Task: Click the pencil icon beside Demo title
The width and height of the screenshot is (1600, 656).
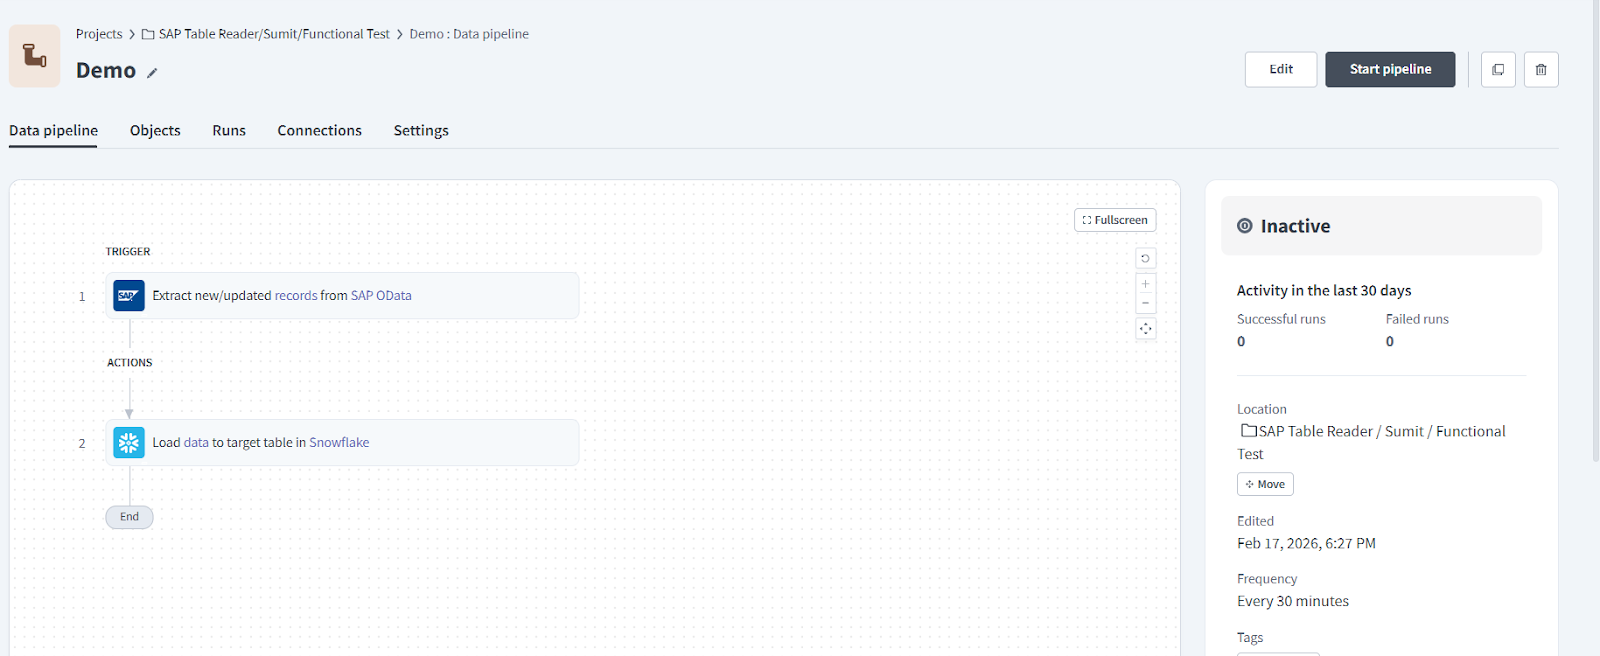Action: click(x=152, y=73)
